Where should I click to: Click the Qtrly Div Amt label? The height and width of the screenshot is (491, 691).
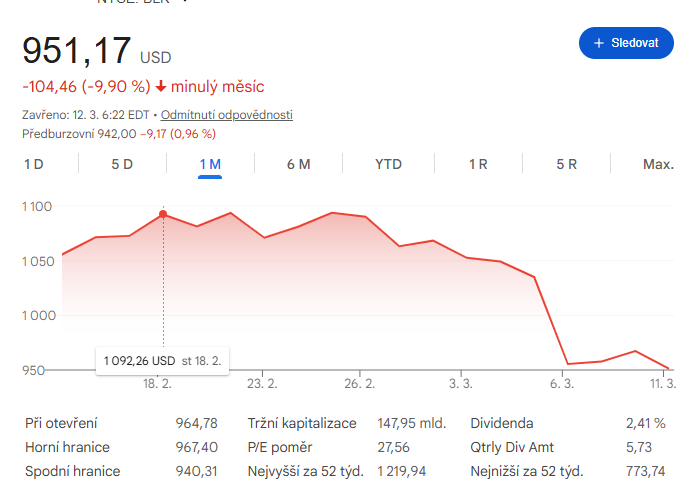(511, 447)
